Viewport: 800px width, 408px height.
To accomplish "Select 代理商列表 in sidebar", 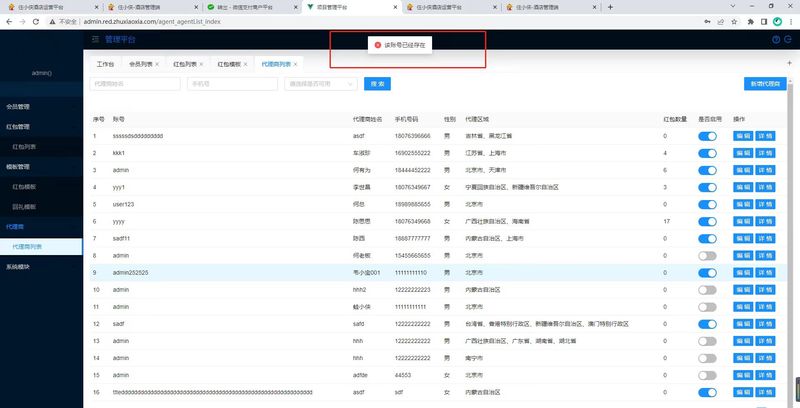I will (x=41, y=247).
